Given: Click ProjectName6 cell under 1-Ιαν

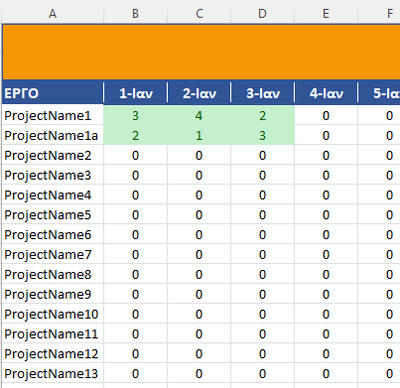Looking at the screenshot, I should [x=135, y=235].
